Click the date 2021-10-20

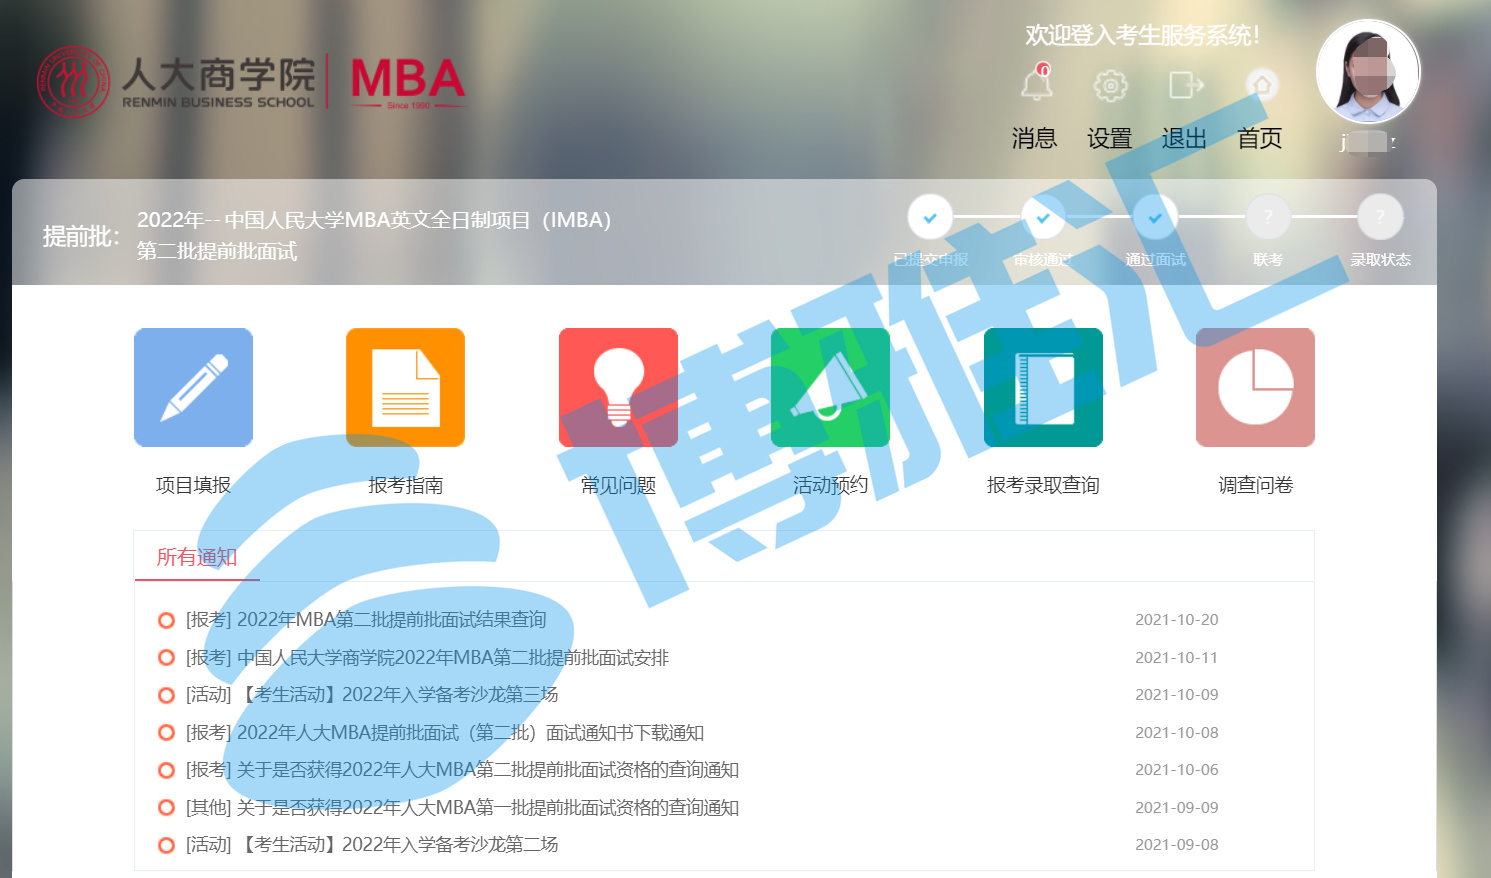click(1177, 620)
